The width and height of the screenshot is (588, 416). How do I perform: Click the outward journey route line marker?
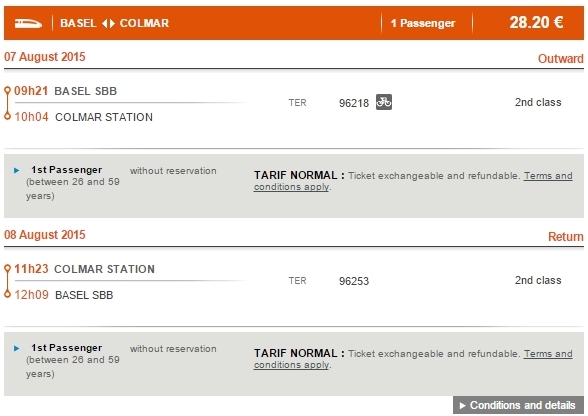7,103
